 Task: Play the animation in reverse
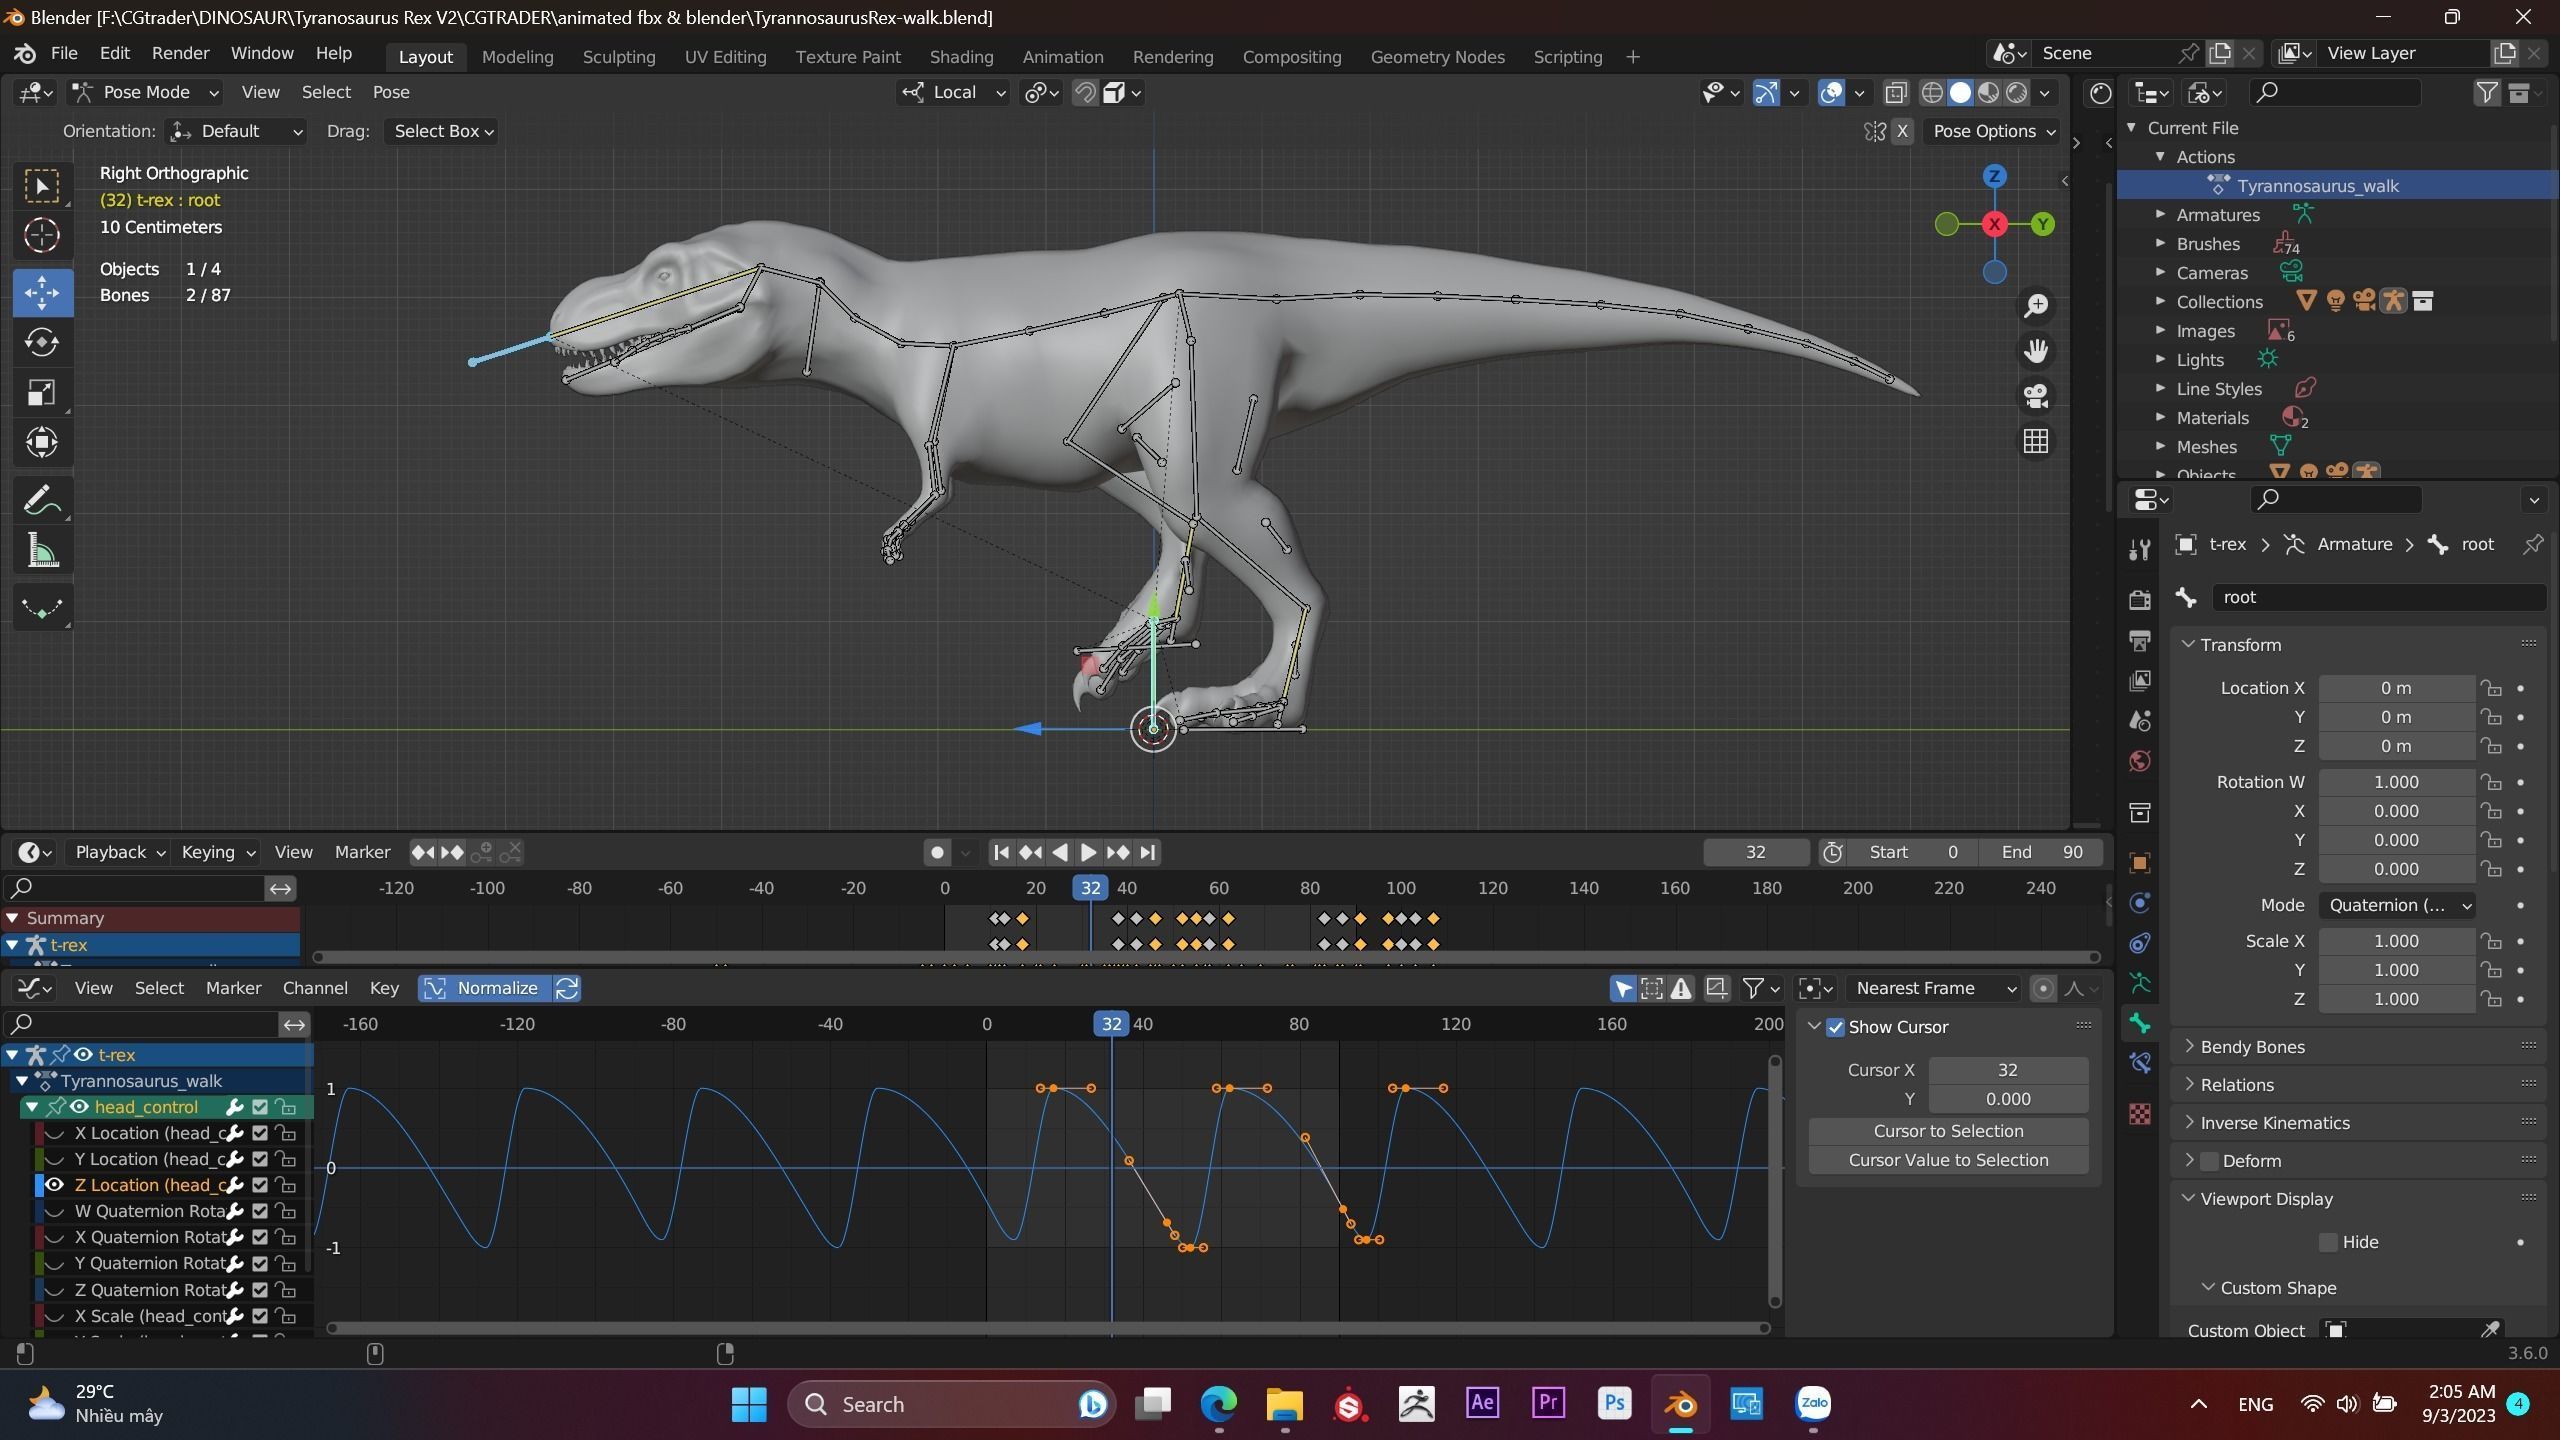pyautogui.click(x=1059, y=853)
